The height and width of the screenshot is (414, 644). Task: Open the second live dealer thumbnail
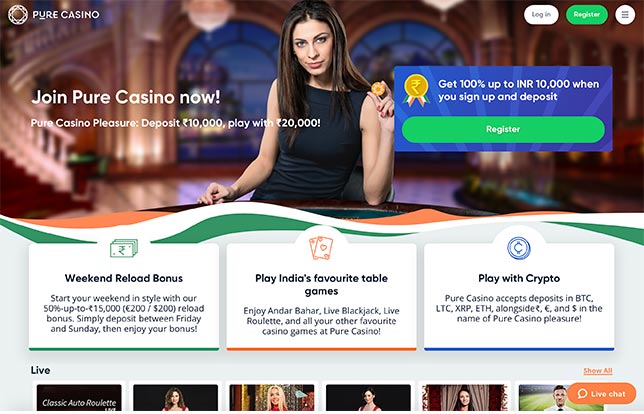[175, 398]
